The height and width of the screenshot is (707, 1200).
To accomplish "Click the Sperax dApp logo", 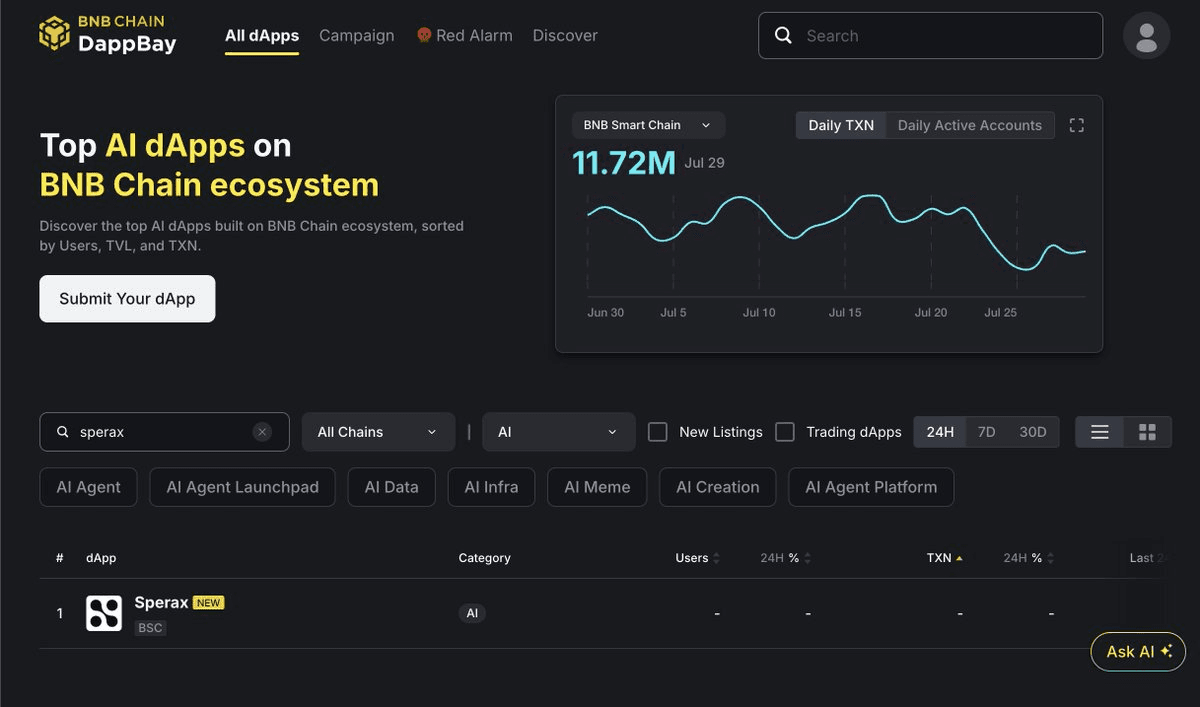I will pyautogui.click(x=104, y=613).
